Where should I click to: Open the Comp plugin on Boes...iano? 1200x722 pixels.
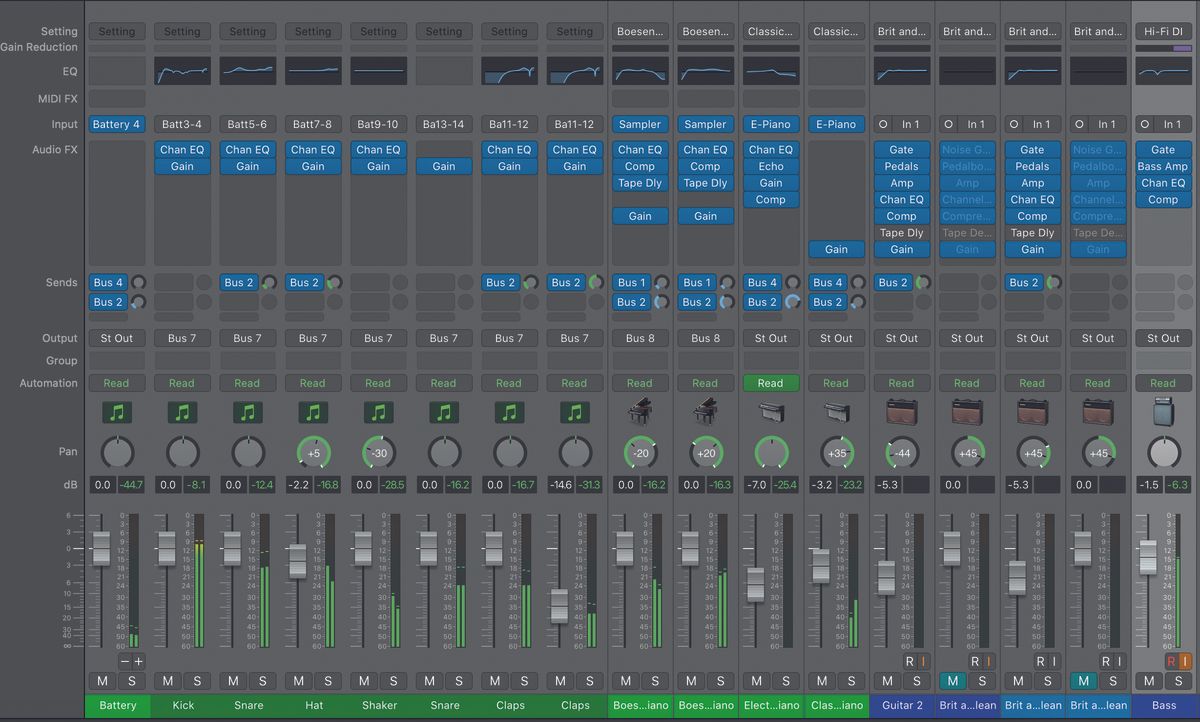tap(640, 166)
